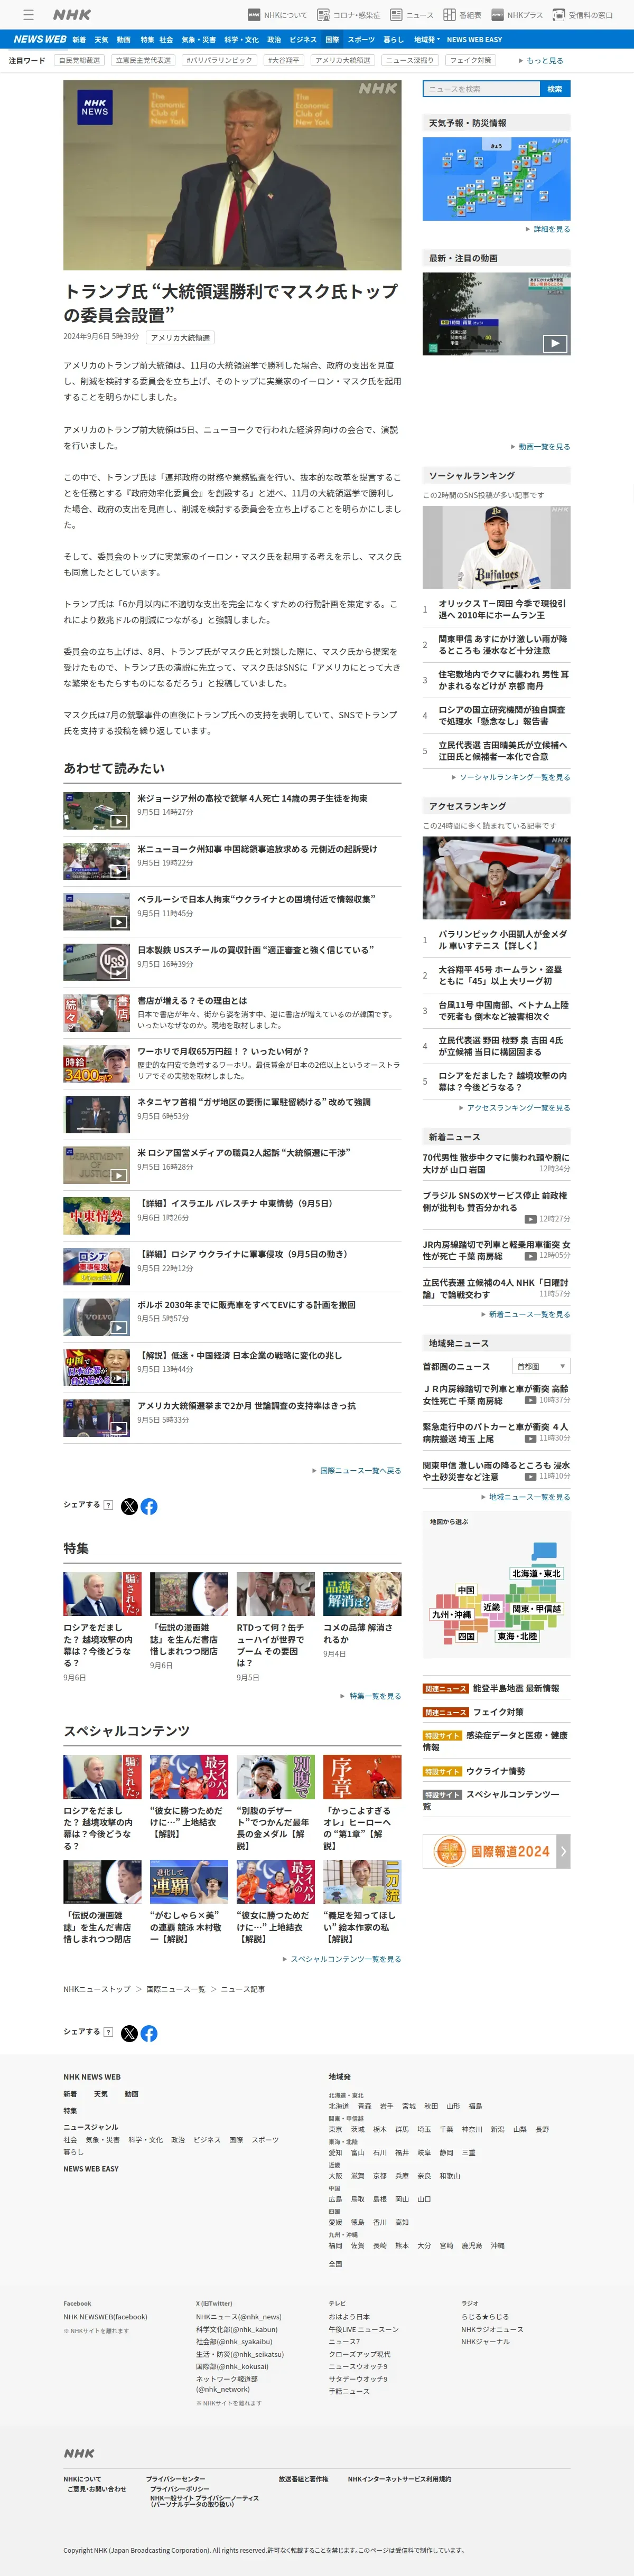This screenshot has width=634, height=2576.
Task: Open the 受信料の窓口 header link
Action: (583, 15)
